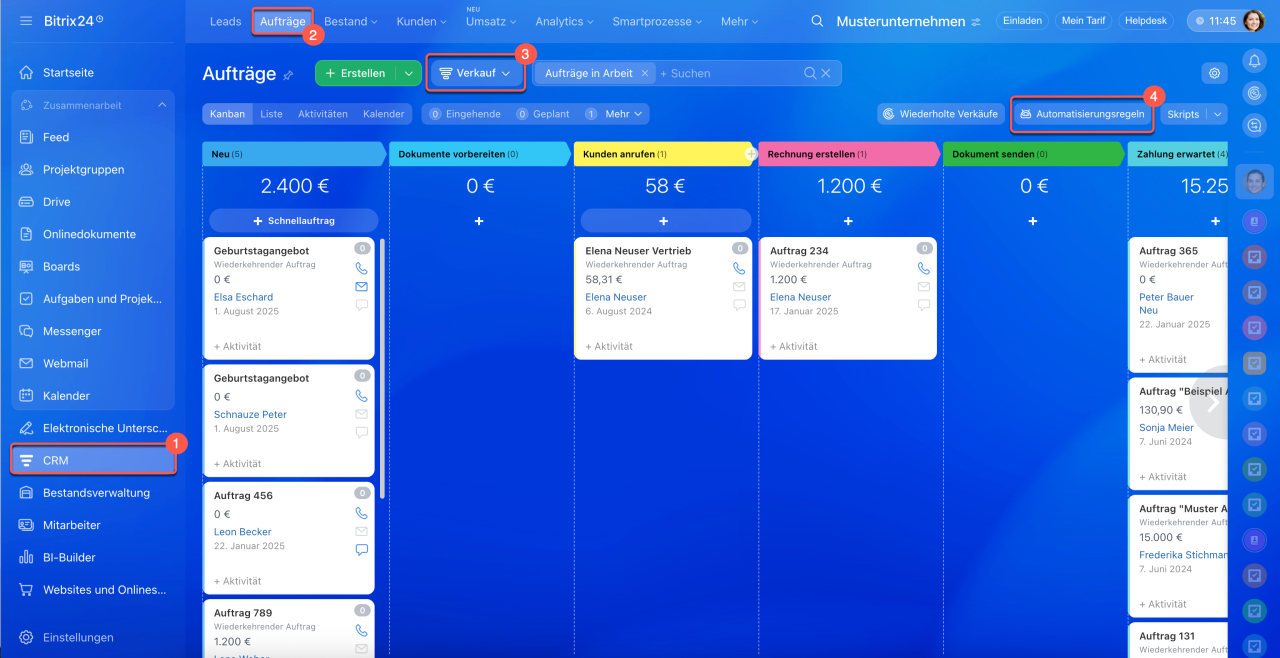Expand the Kunden menu in top navigation
The image size is (1280, 658).
tap(422, 21)
